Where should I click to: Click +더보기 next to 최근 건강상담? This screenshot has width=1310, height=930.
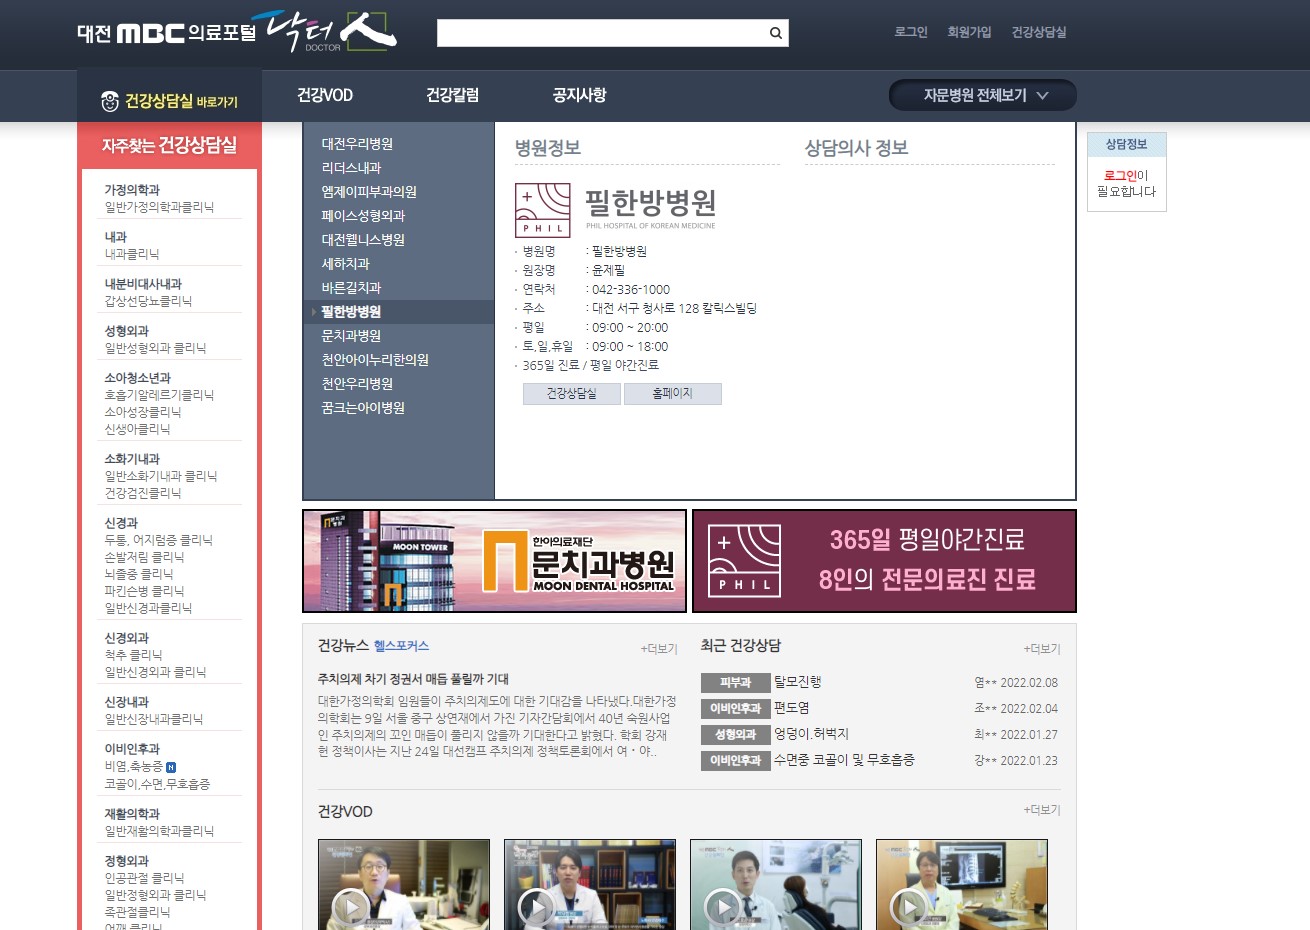pos(1042,649)
